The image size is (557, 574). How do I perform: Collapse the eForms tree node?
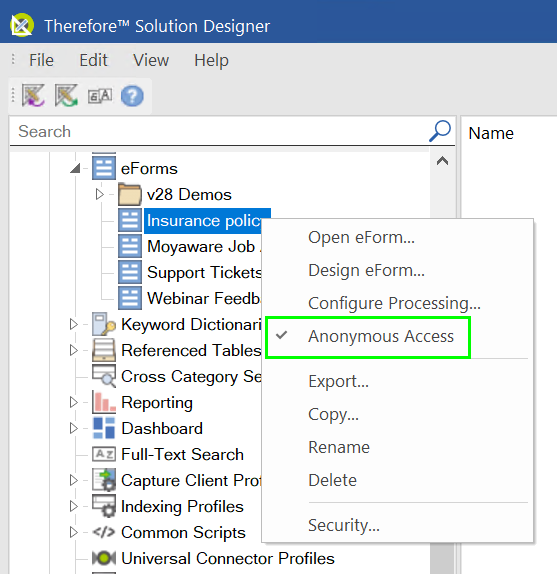coord(75,168)
